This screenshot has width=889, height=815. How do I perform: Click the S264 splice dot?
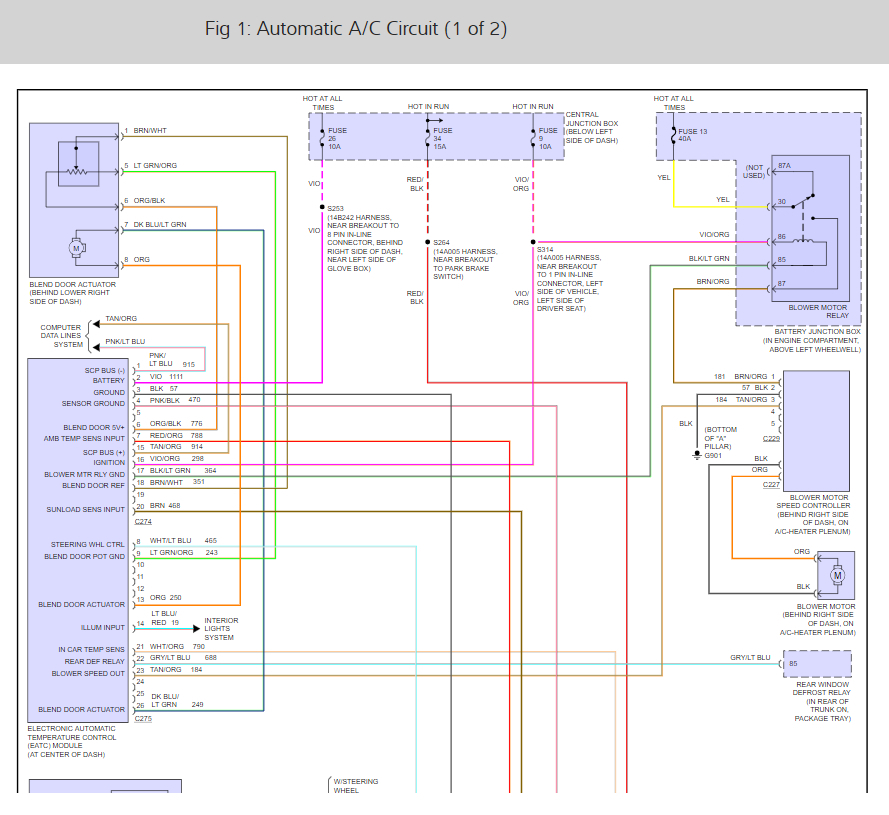pyautogui.click(x=427, y=242)
